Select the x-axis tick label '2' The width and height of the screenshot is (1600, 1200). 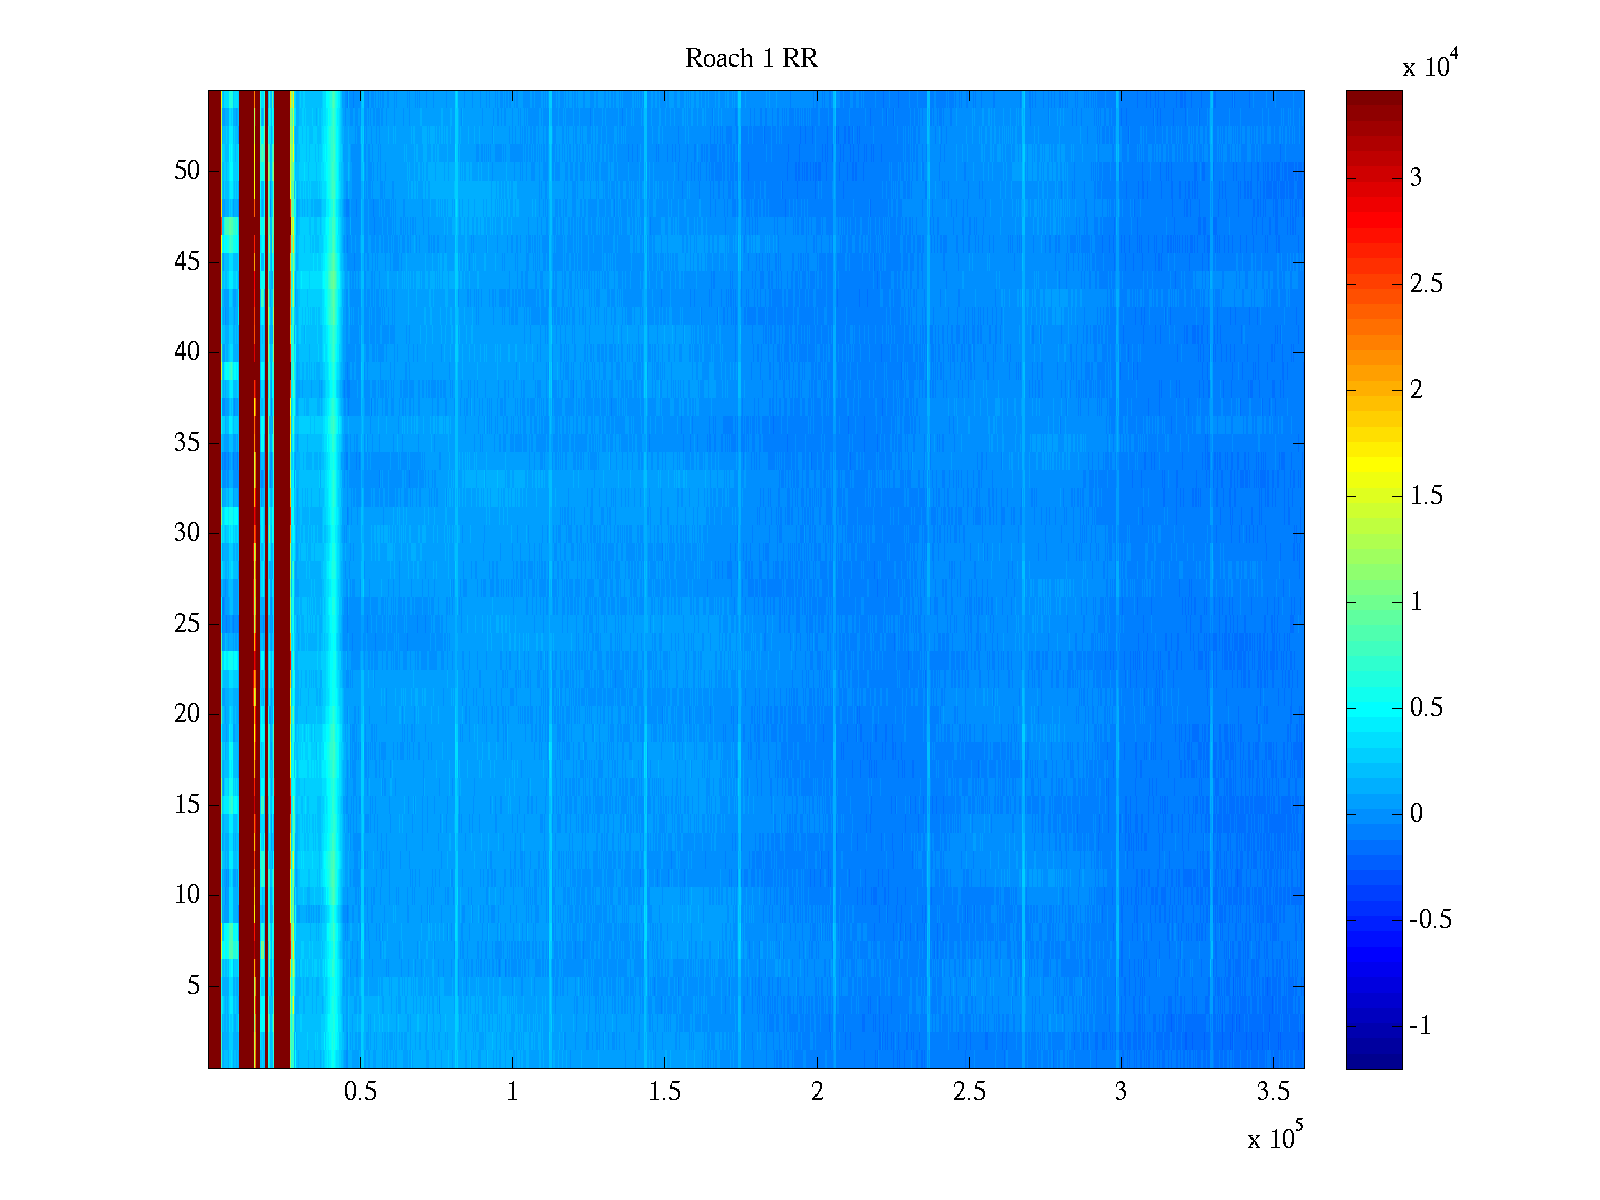click(x=817, y=1092)
